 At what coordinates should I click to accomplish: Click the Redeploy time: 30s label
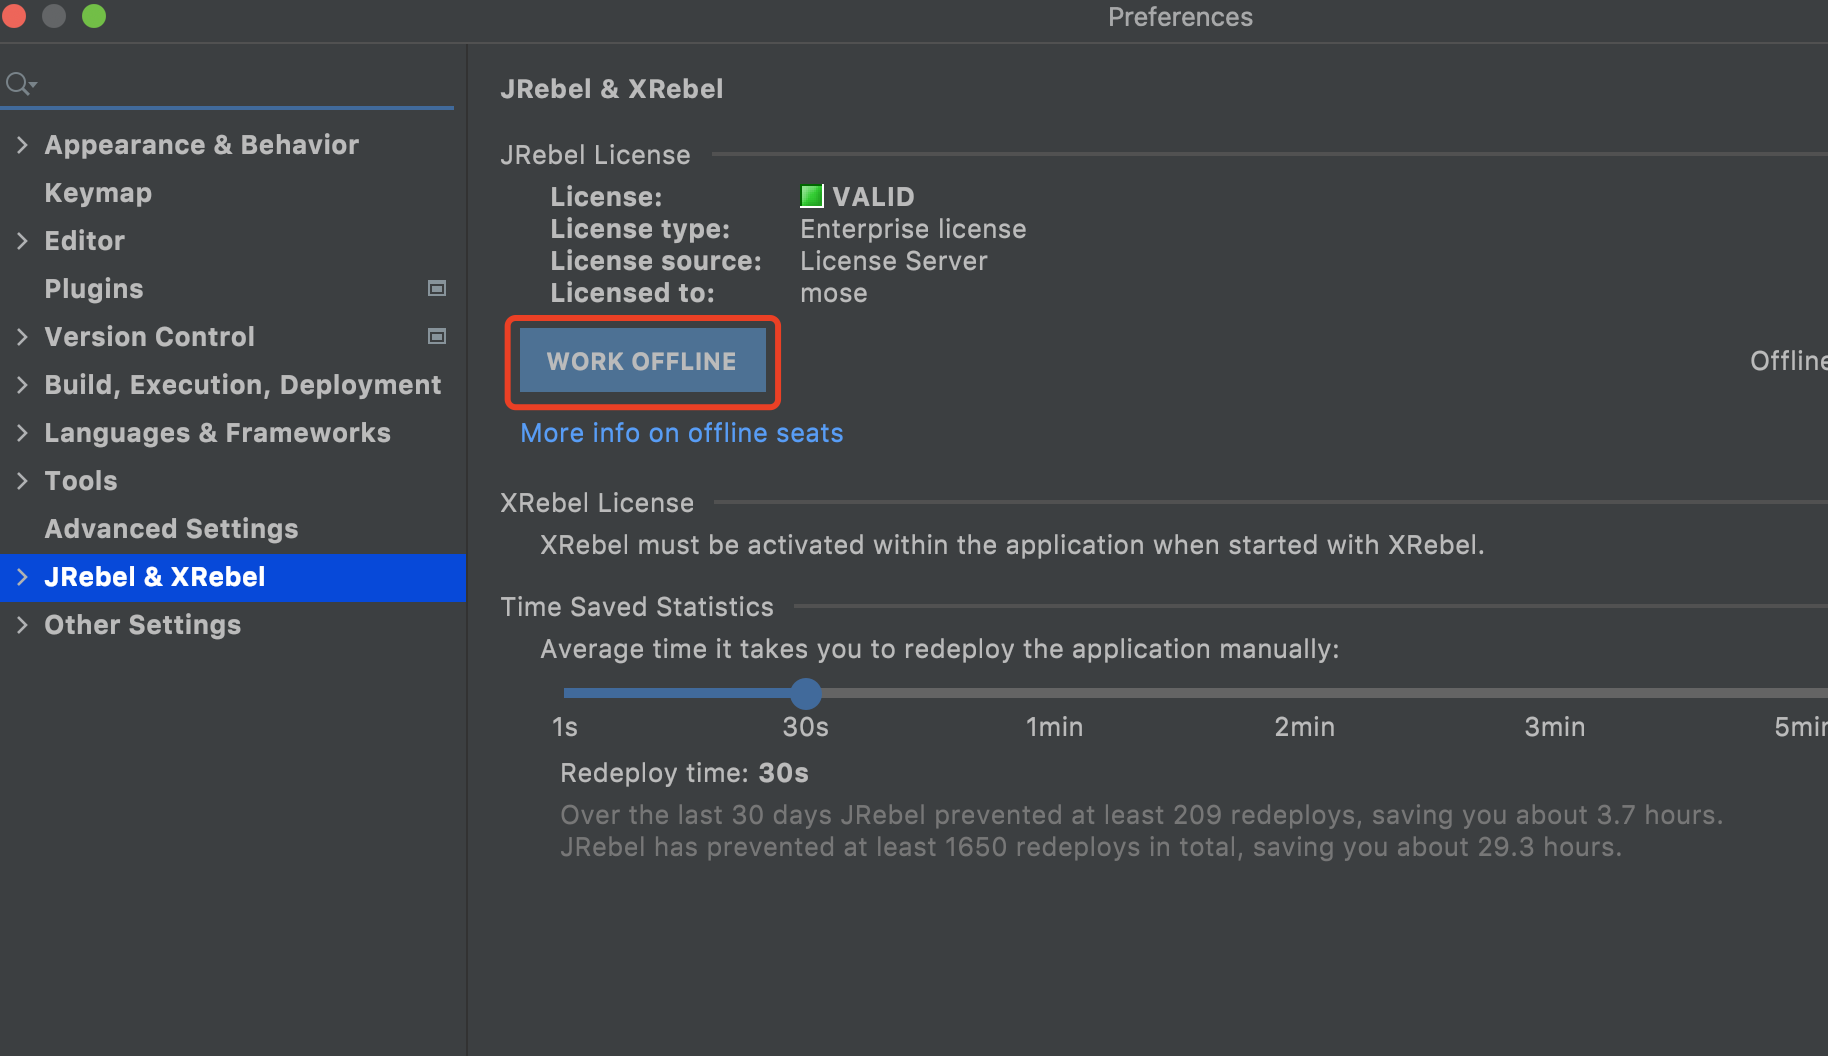[x=684, y=773]
